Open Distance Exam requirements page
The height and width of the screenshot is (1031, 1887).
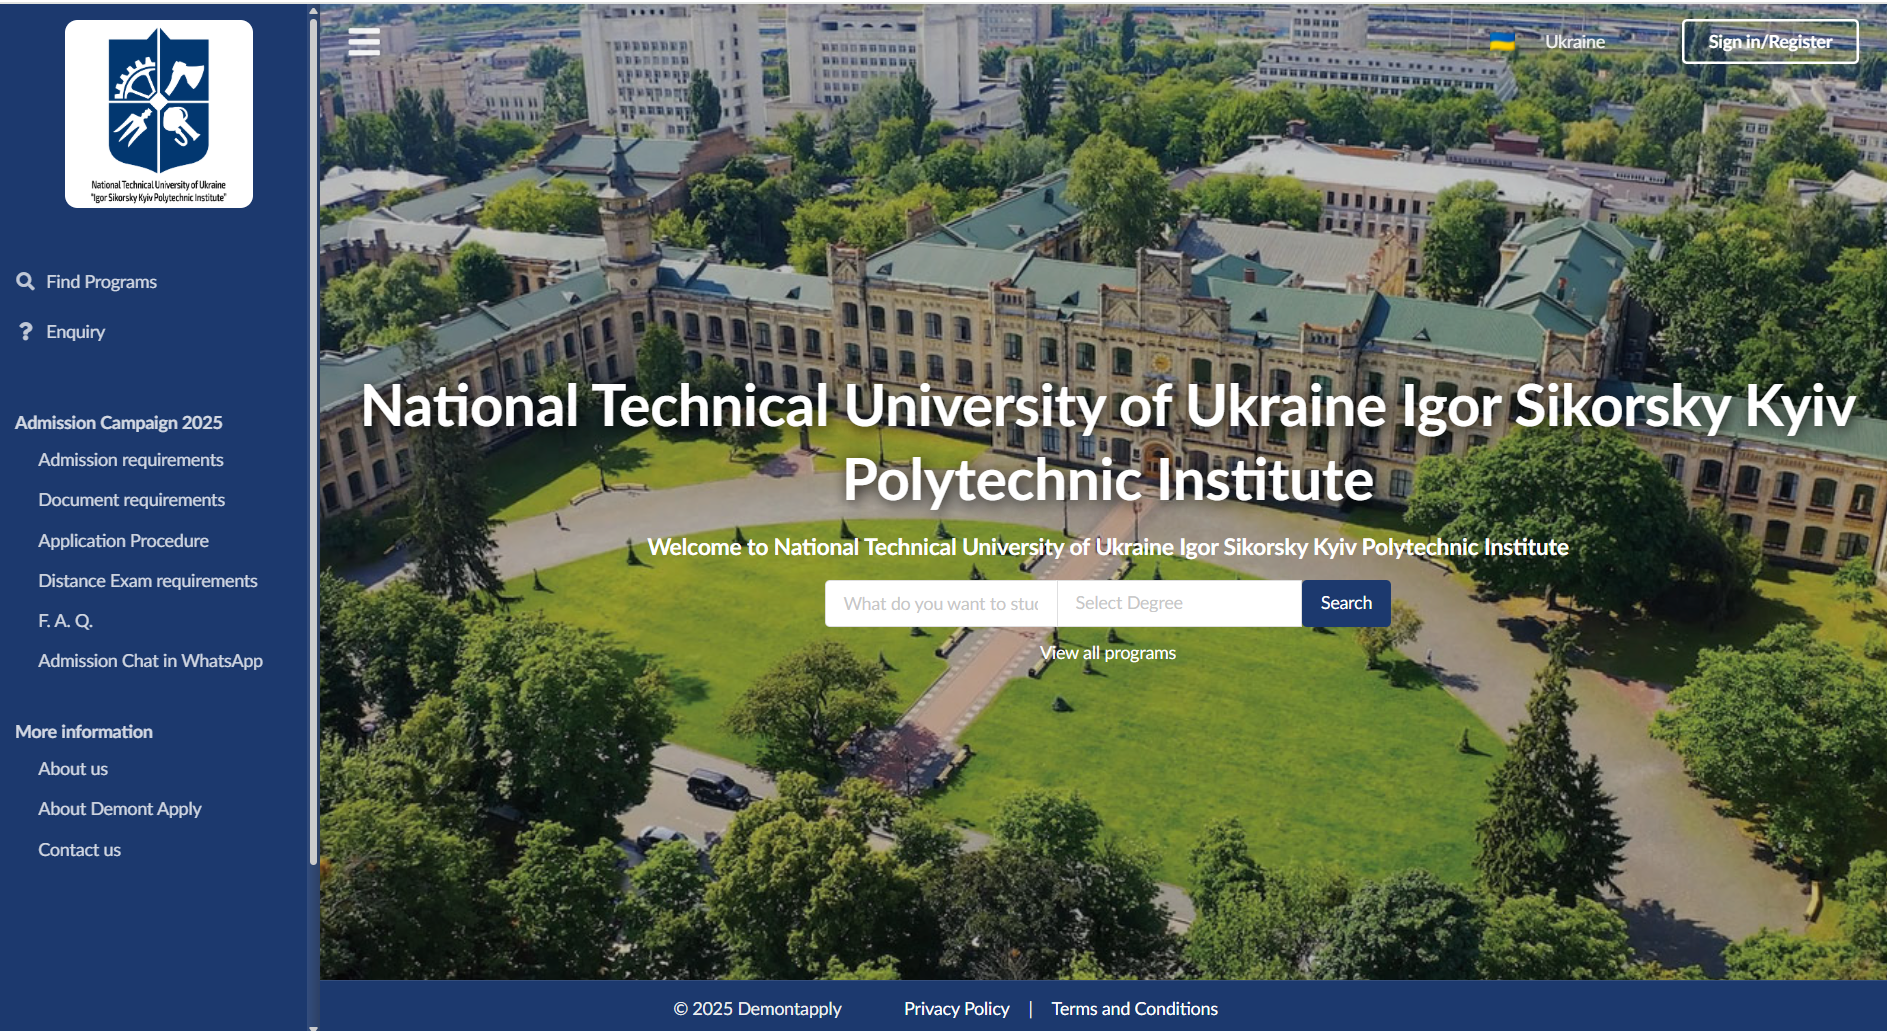(x=148, y=581)
